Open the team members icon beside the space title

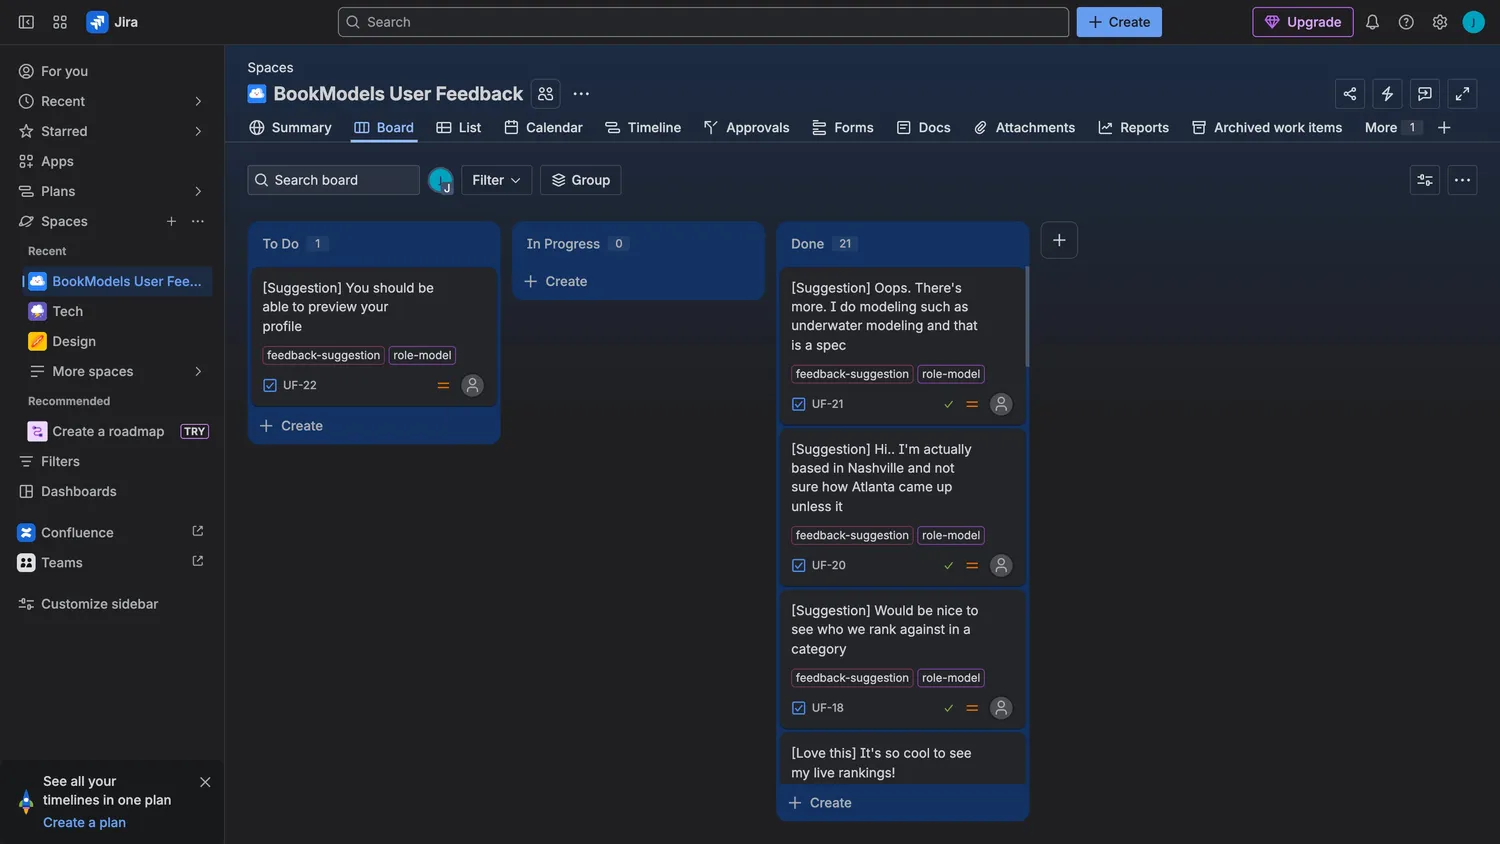545,94
